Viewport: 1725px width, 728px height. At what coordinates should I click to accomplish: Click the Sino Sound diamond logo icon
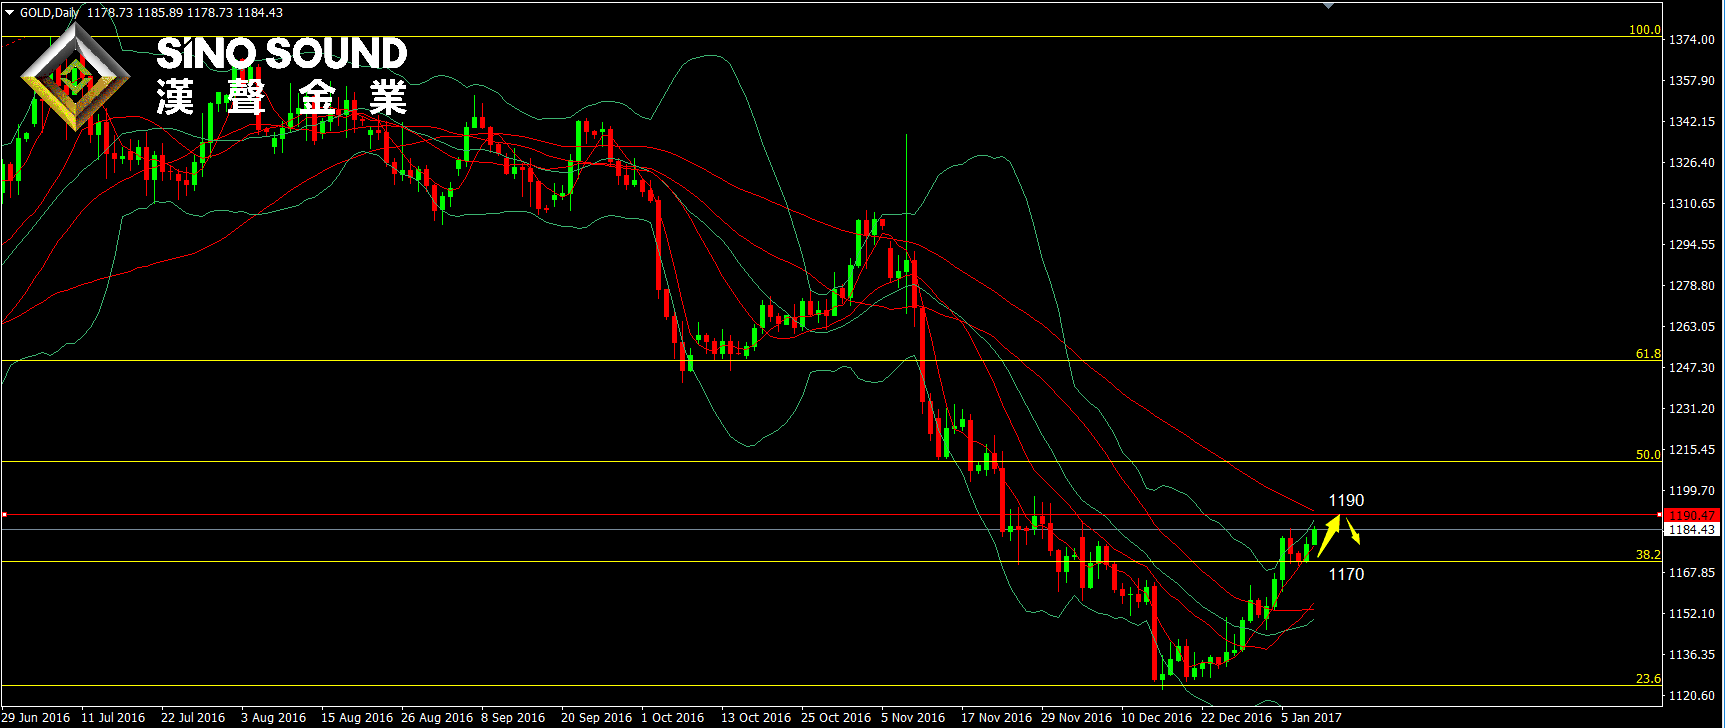click(75, 78)
